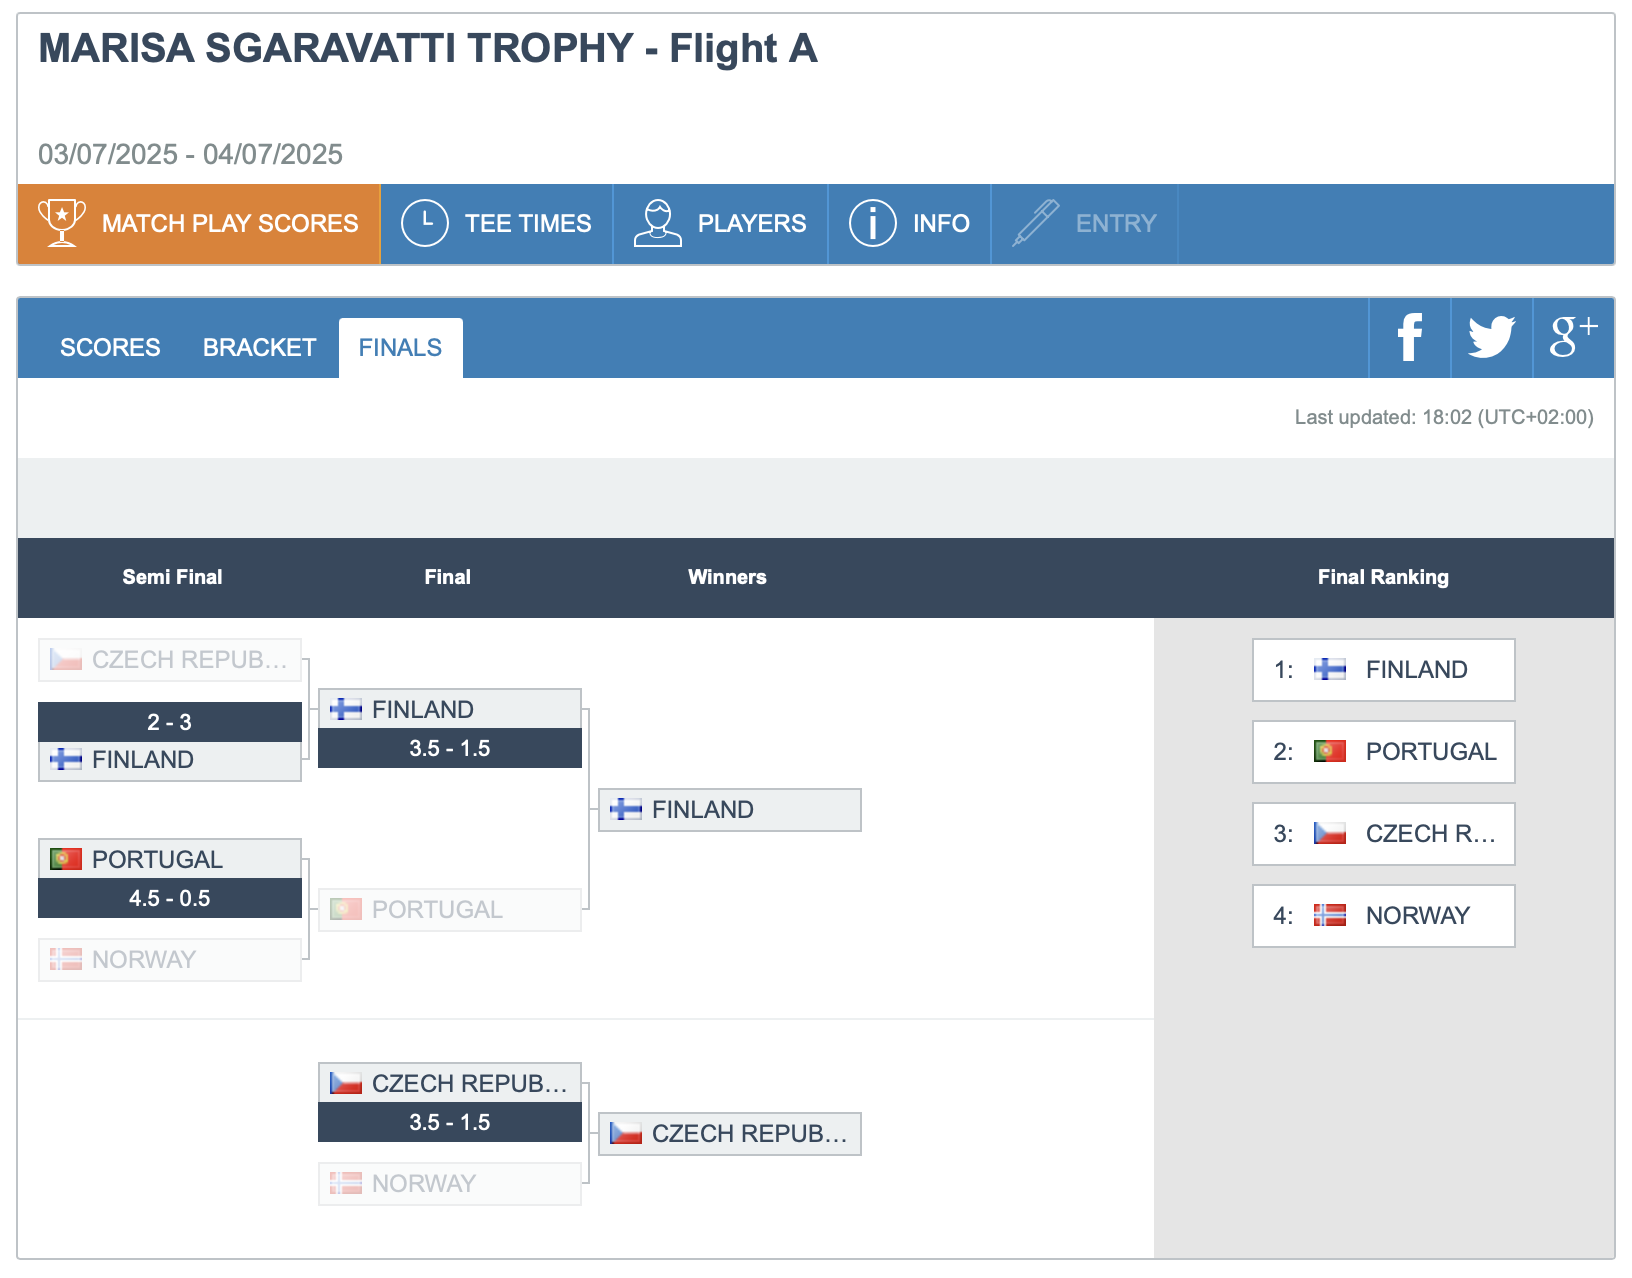The width and height of the screenshot is (1632, 1278).
Task: Select greyed NORWAY in third-place match
Action: click(x=424, y=1184)
